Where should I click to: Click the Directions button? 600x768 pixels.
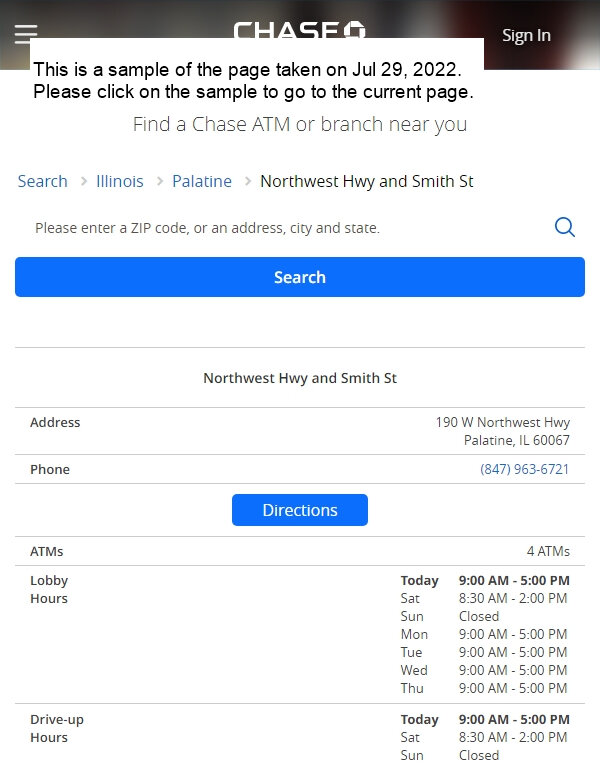coord(300,510)
